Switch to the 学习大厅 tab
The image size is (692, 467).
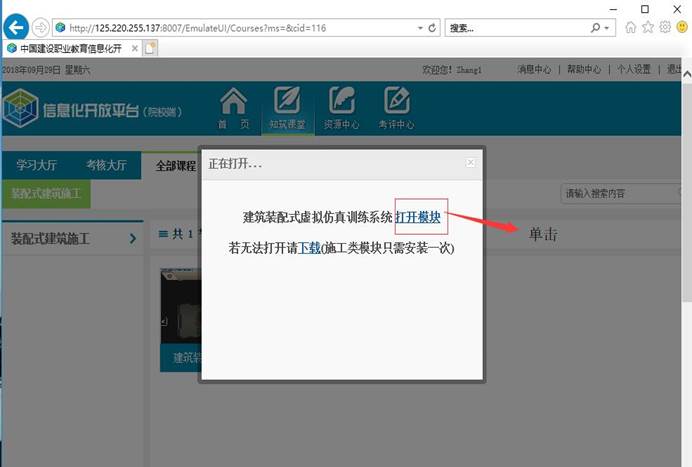pyautogui.click(x=36, y=166)
